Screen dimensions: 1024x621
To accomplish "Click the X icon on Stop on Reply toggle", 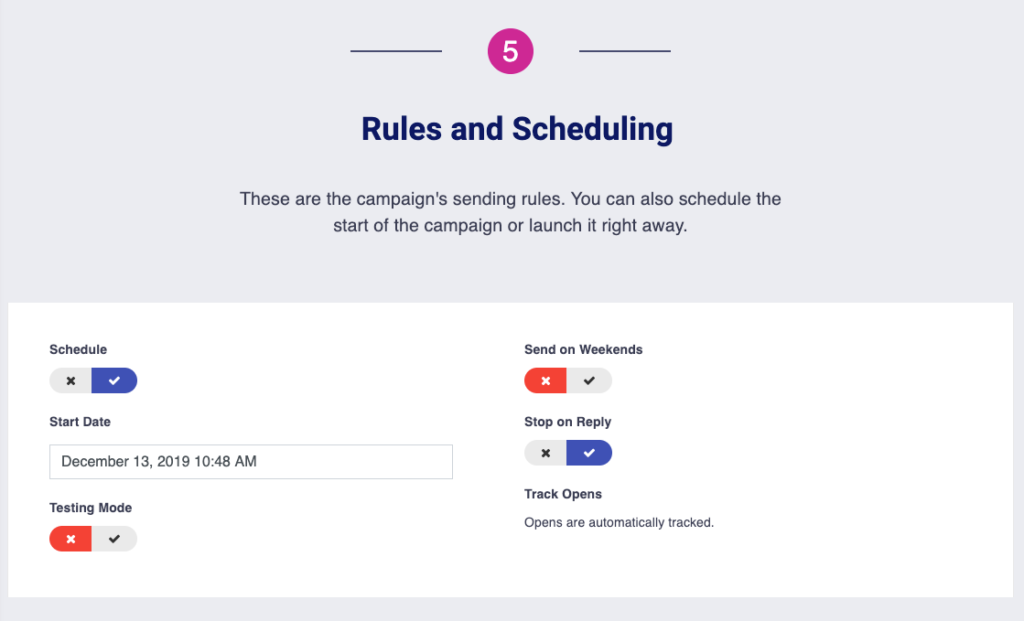I will [545, 452].
